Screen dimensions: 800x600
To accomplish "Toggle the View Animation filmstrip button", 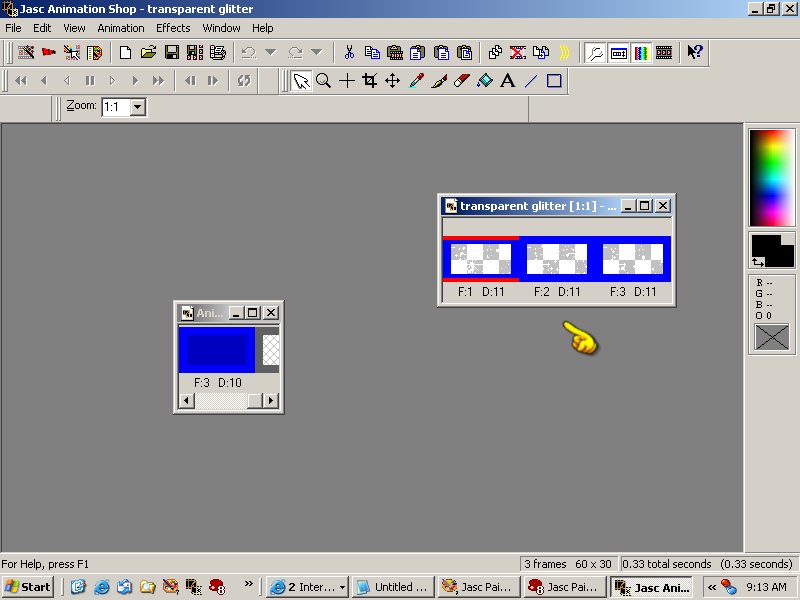I will 663,52.
